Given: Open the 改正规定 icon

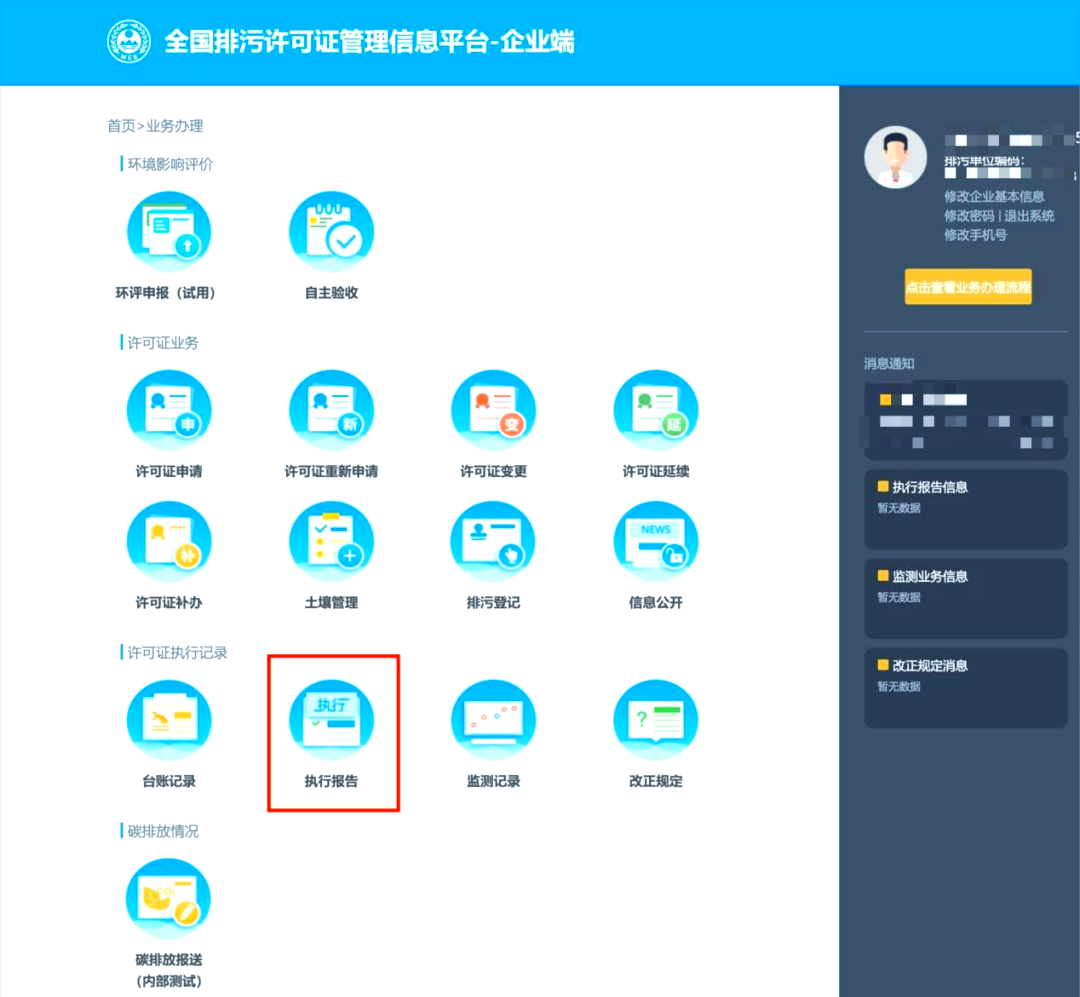Looking at the screenshot, I should point(656,721).
